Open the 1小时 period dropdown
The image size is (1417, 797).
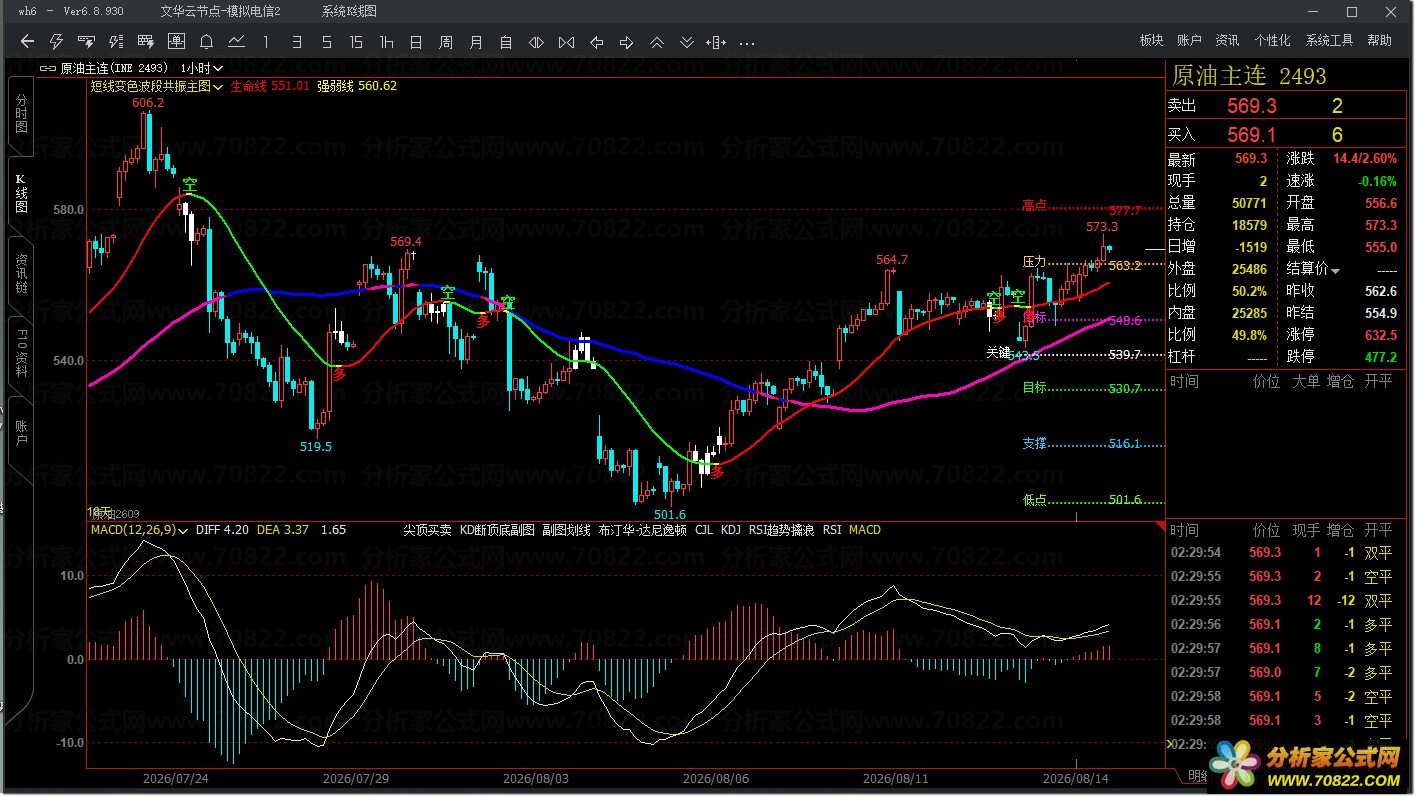click(202, 68)
